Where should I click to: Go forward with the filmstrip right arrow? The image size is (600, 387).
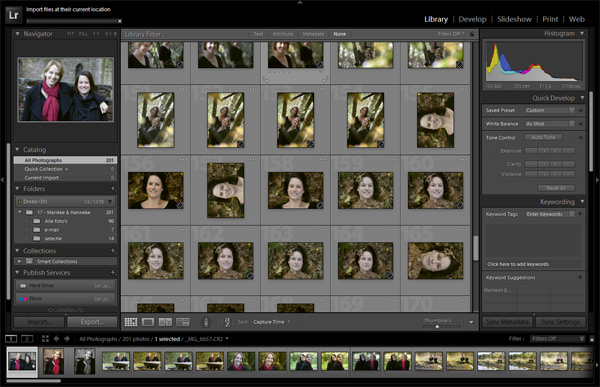point(67,339)
